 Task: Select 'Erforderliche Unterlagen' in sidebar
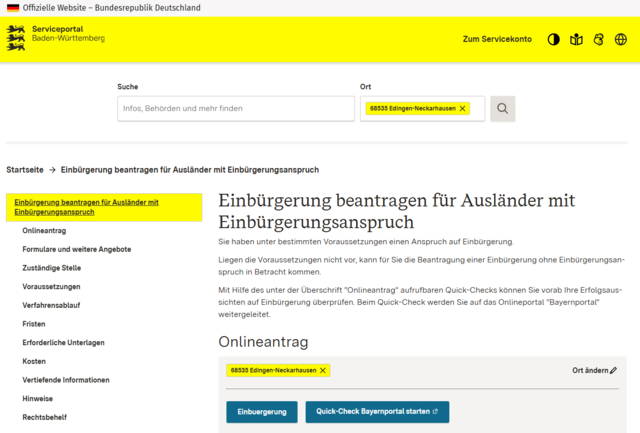tap(66, 342)
